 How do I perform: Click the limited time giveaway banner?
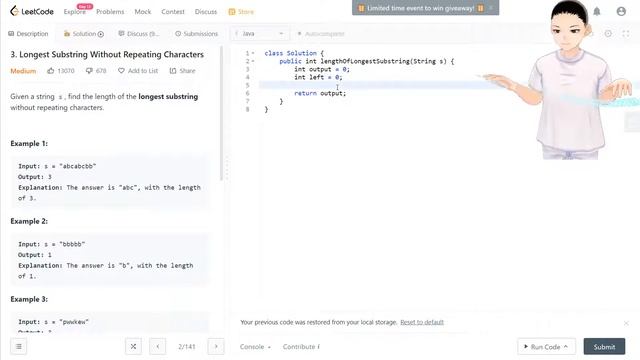425,8
